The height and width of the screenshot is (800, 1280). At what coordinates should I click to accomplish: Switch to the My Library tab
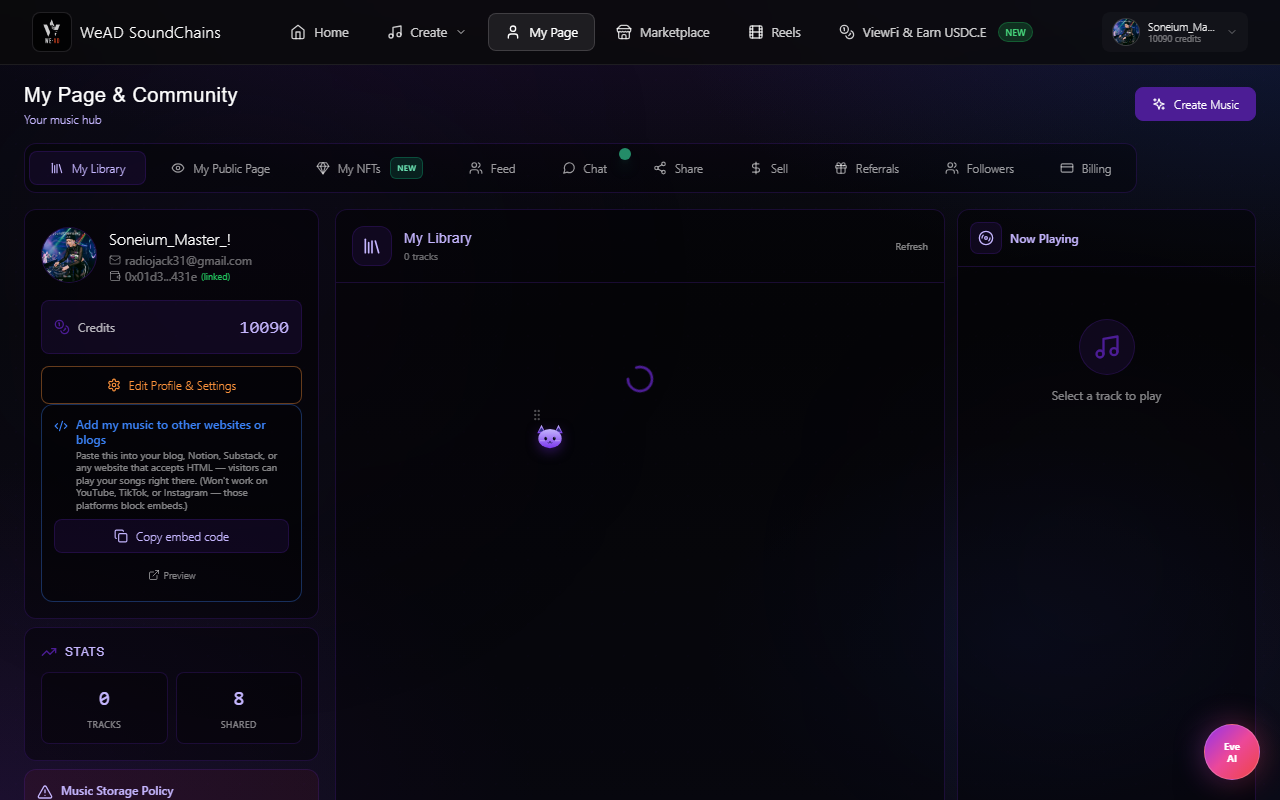coord(88,168)
